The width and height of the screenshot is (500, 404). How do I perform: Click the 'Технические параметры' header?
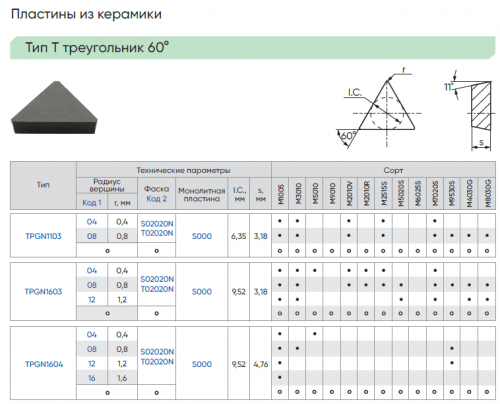point(183,170)
